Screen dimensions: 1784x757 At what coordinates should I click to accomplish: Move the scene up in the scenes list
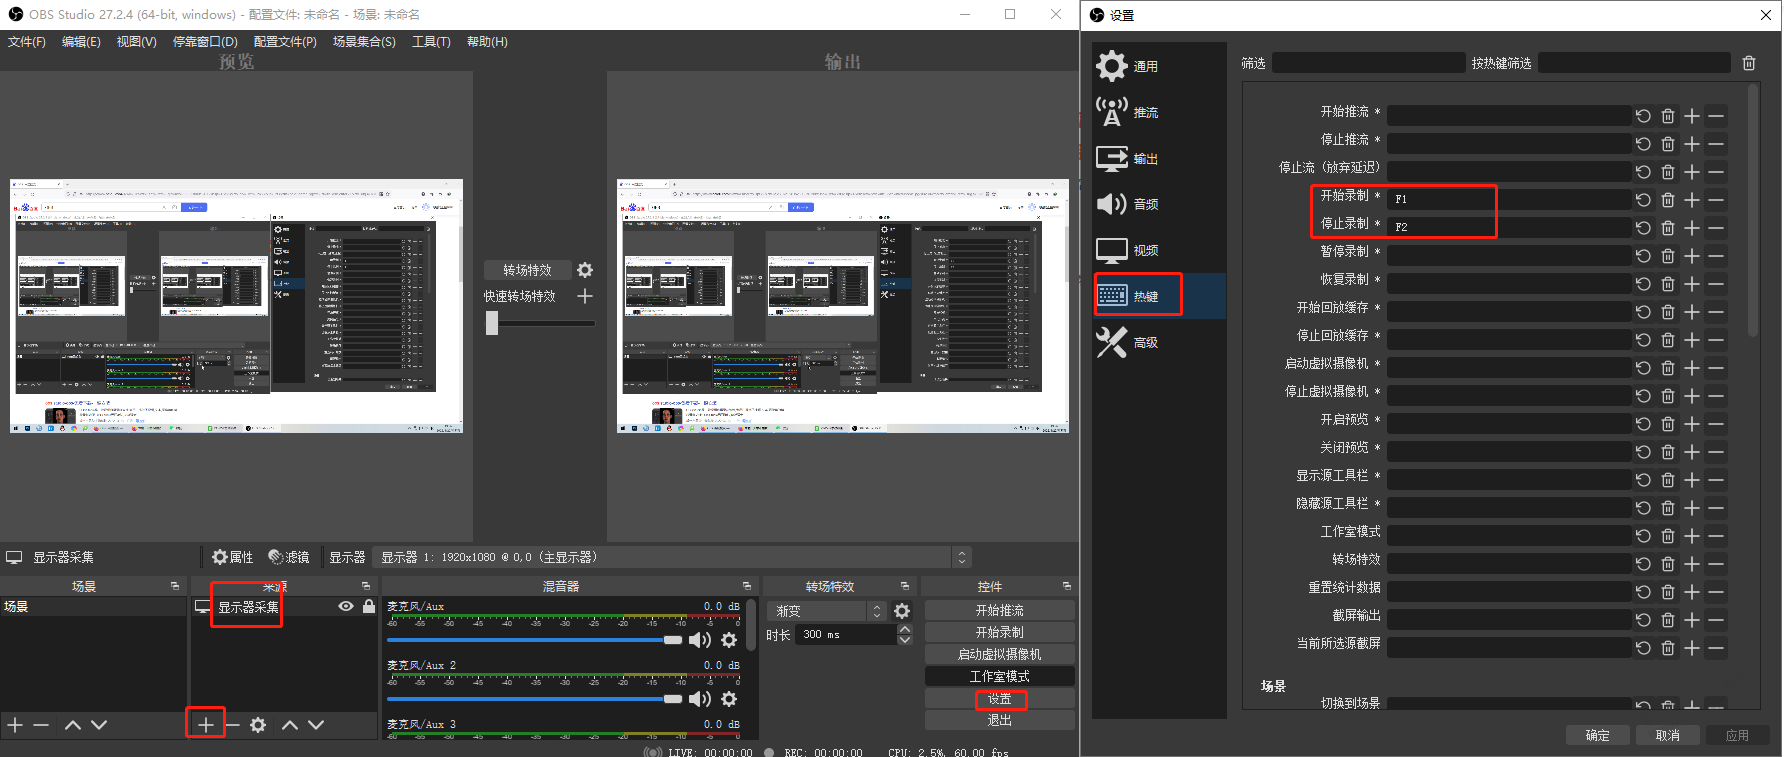pos(73,725)
